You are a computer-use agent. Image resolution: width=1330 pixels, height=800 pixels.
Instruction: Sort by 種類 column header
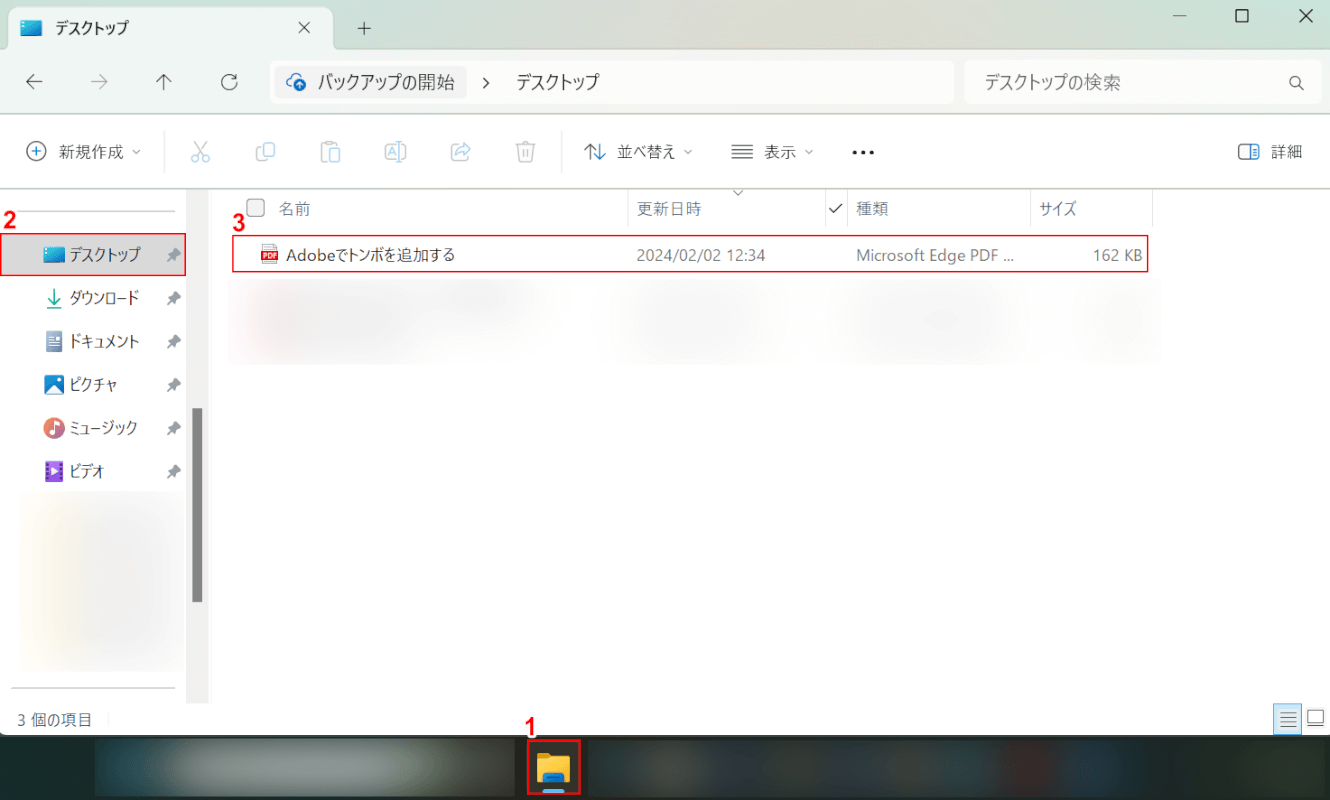pyautogui.click(x=872, y=209)
